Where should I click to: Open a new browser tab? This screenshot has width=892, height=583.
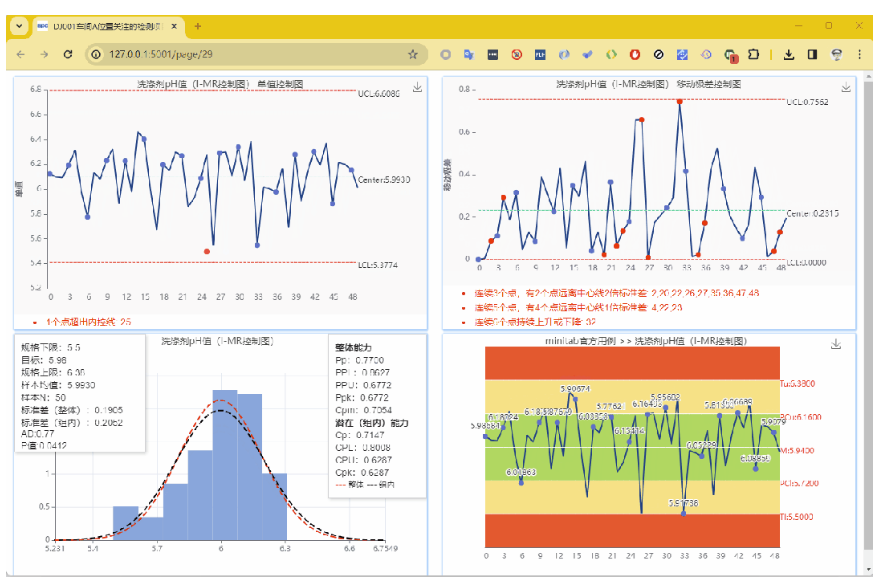click(198, 26)
